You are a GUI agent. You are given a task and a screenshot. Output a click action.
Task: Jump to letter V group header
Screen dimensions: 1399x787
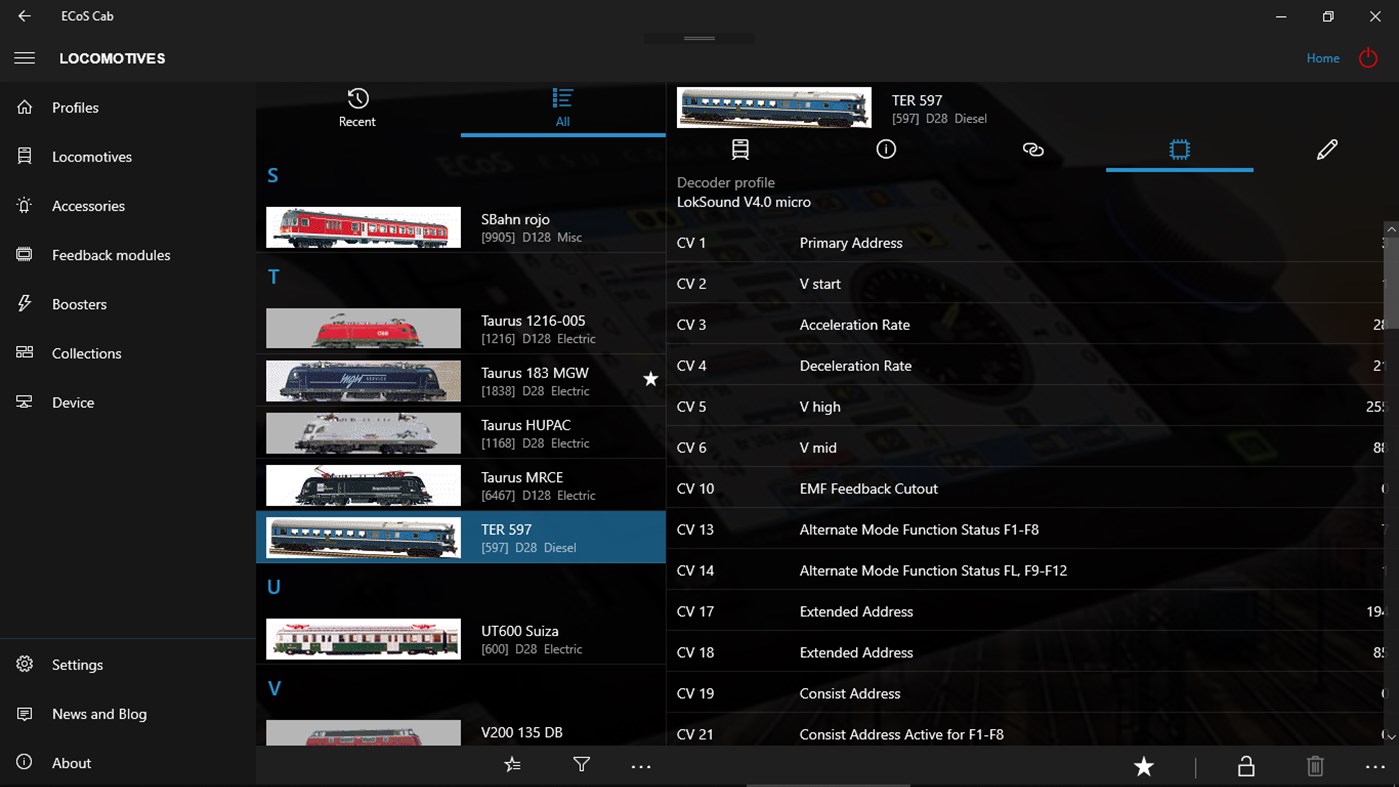(x=274, y=688)
